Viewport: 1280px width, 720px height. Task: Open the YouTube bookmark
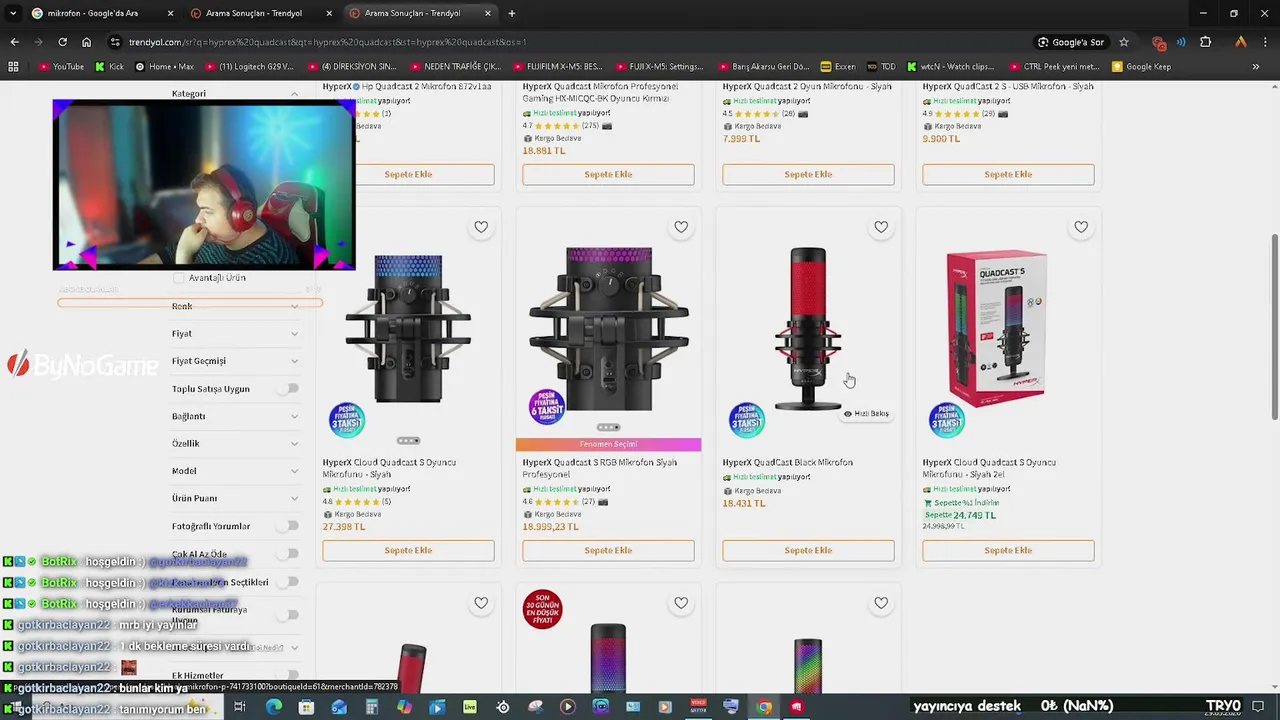(60, 67)
